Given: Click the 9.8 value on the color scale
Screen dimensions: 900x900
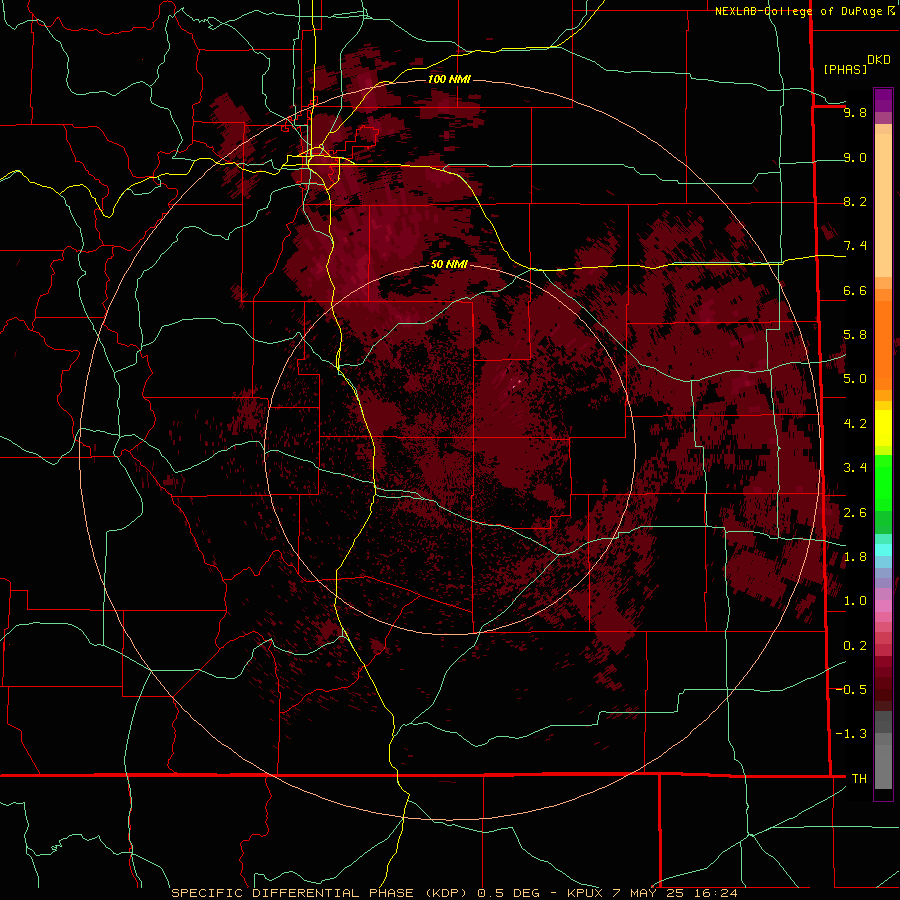Looking at the screenshot, I should 855,113.
